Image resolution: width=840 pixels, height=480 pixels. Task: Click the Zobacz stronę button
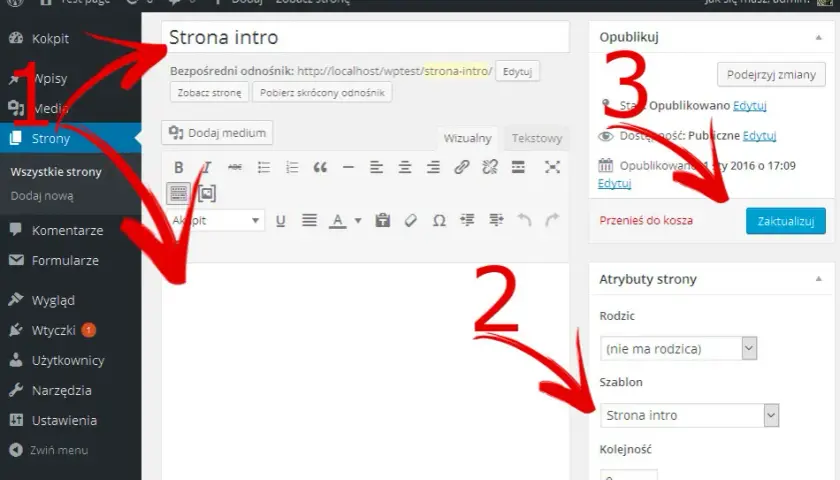pyautogui.click(x=209, y=93)
